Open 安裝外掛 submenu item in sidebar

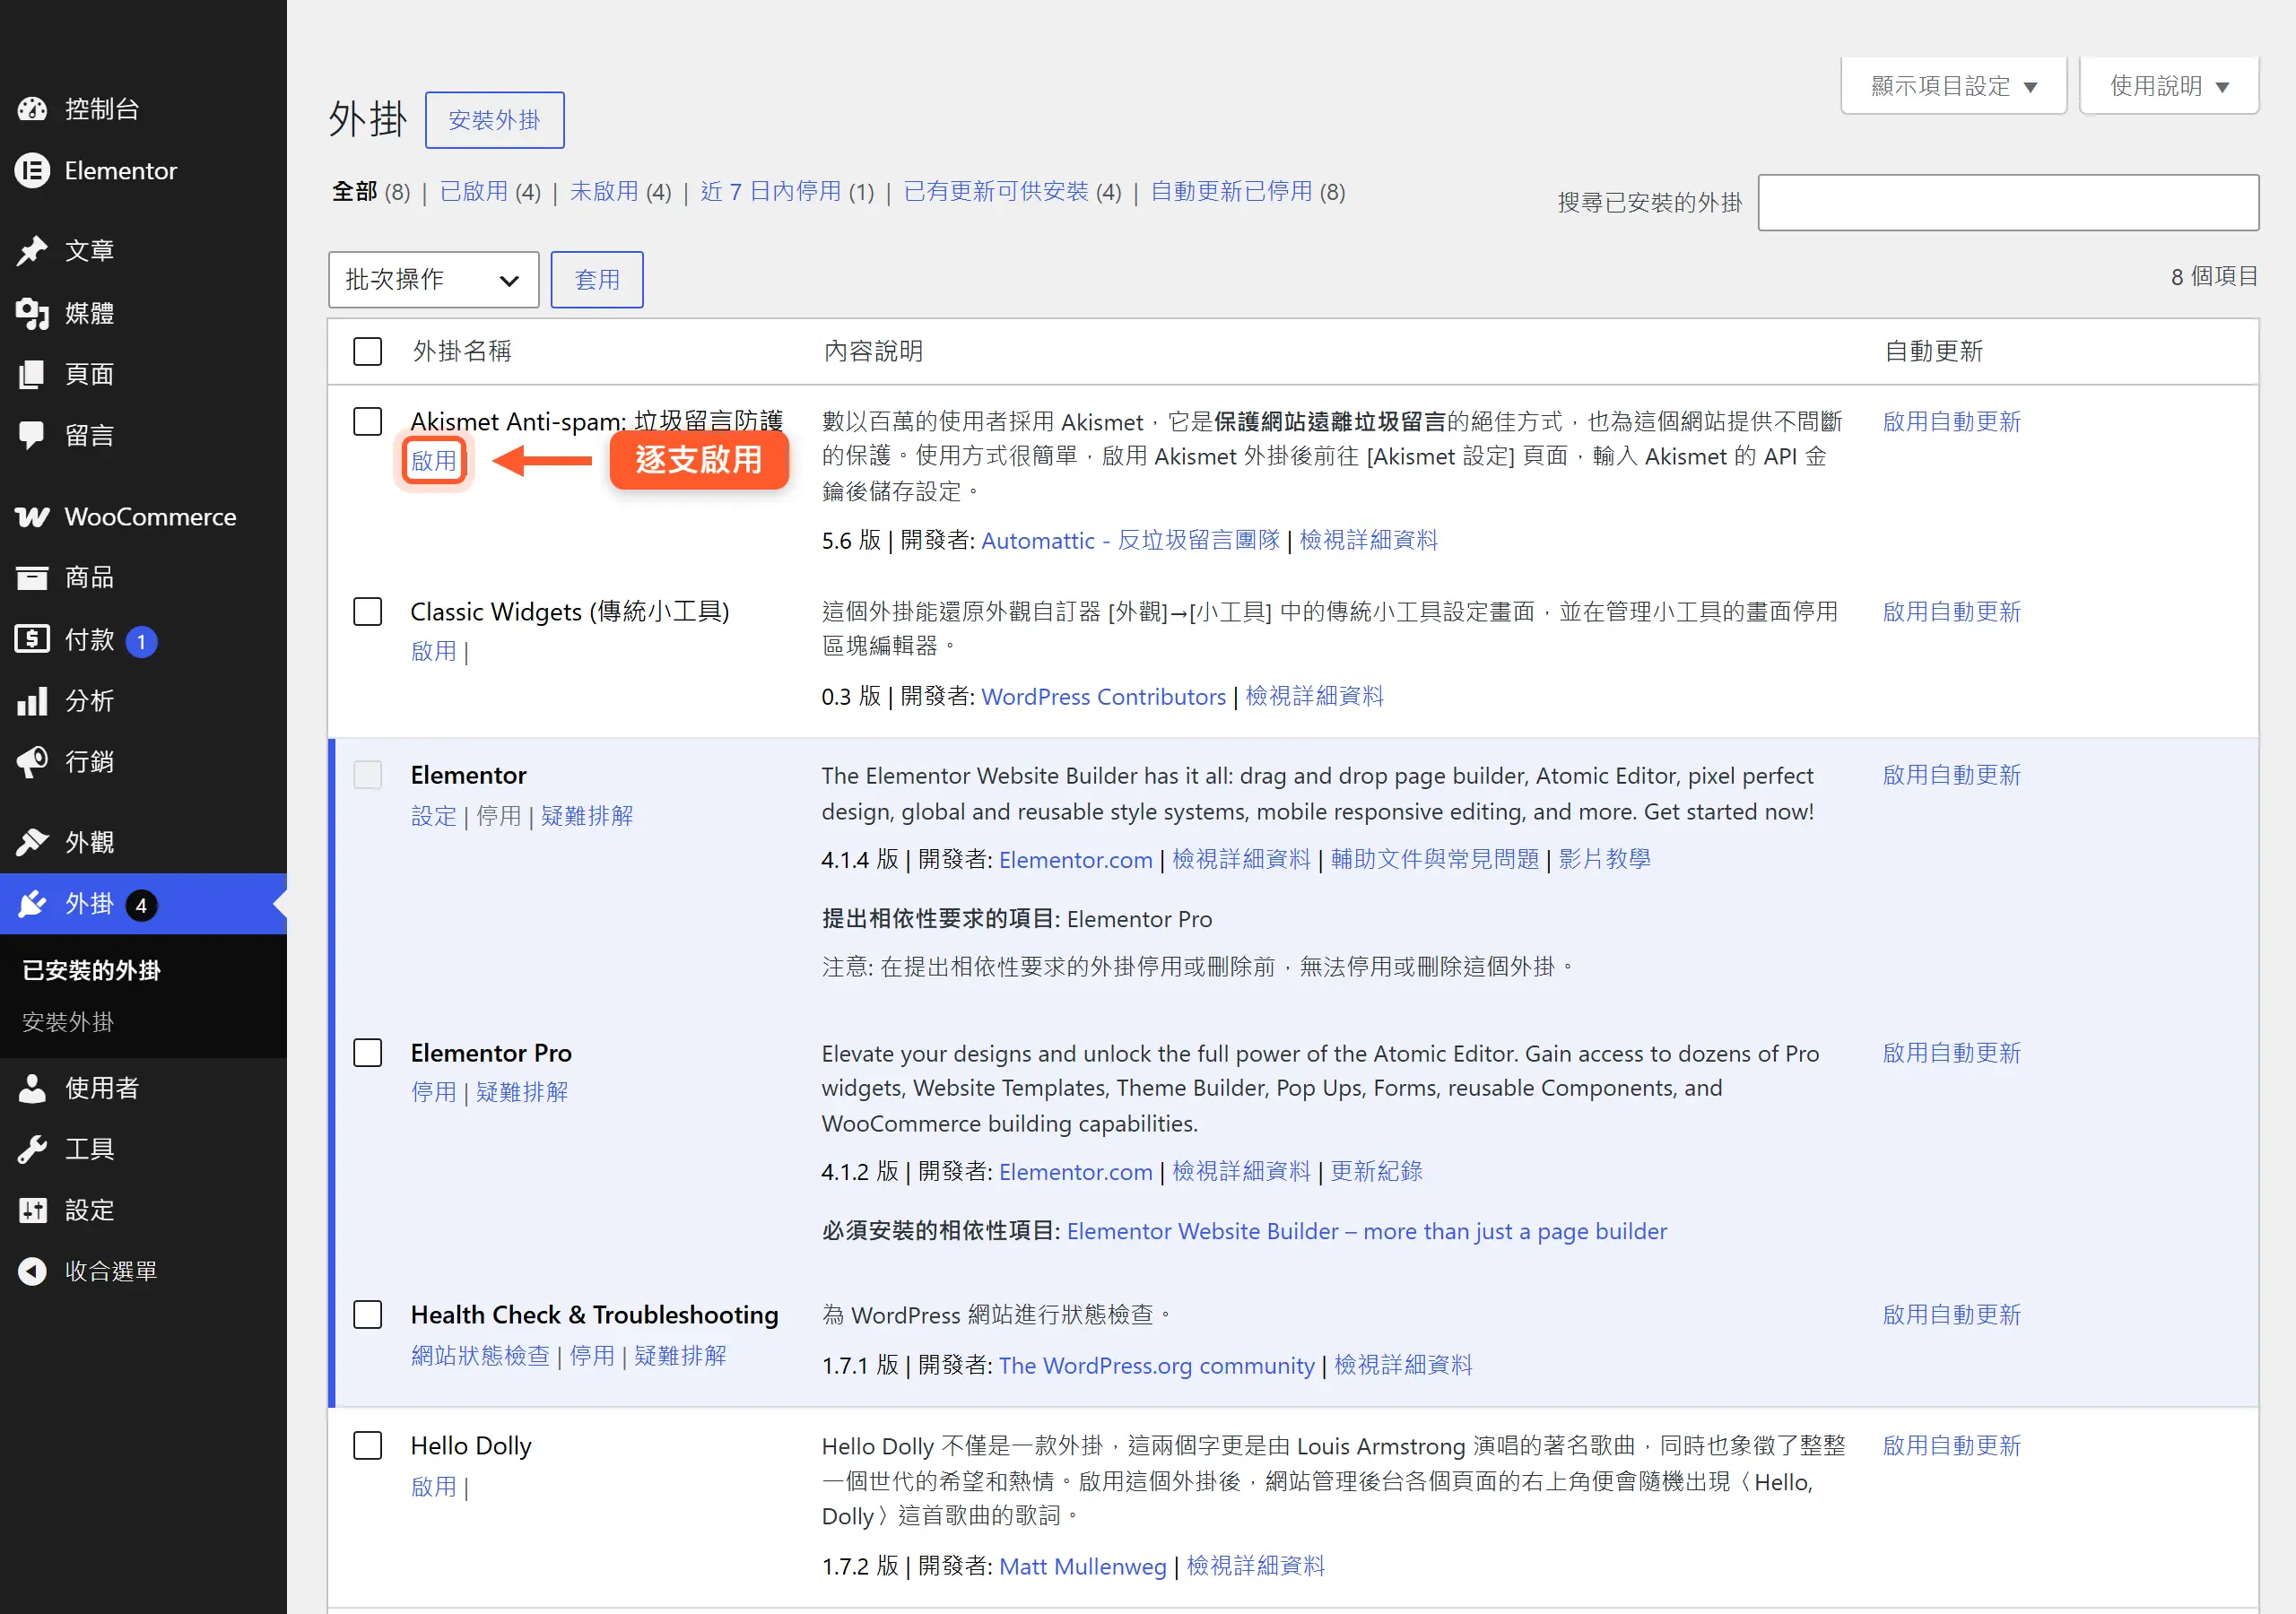pyautogui.click(x=68, y=1022)
